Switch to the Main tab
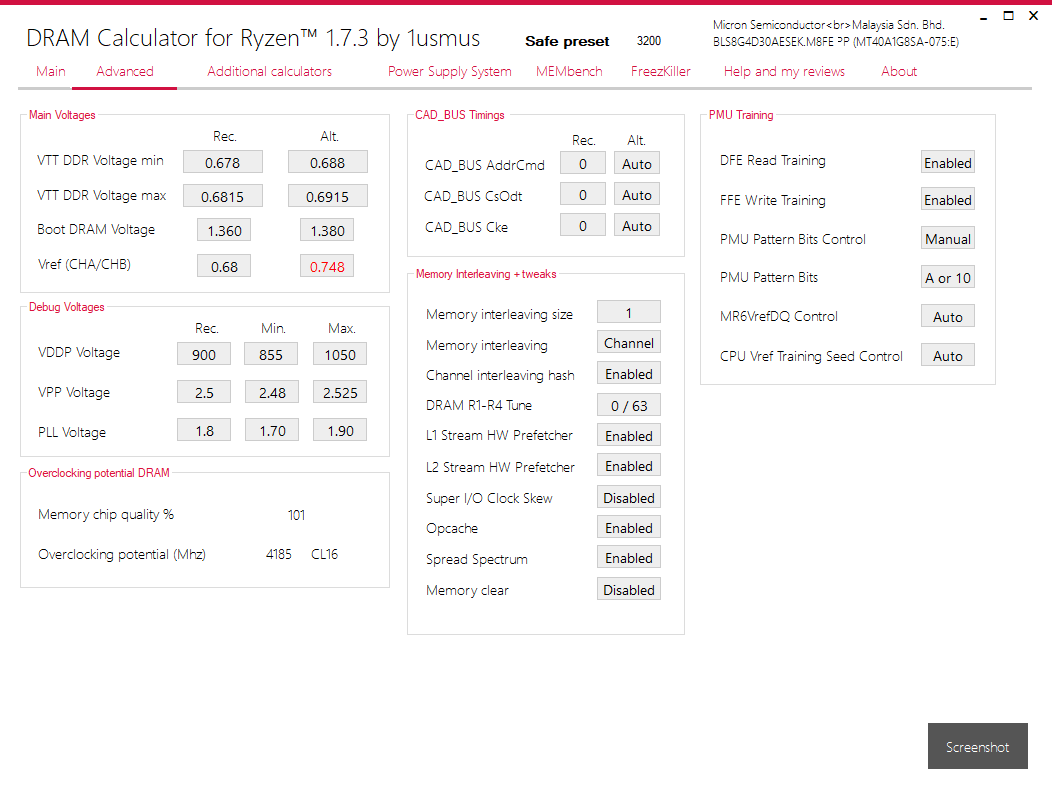This screenshot has width=1052, height=791. (x=51, y=71)
